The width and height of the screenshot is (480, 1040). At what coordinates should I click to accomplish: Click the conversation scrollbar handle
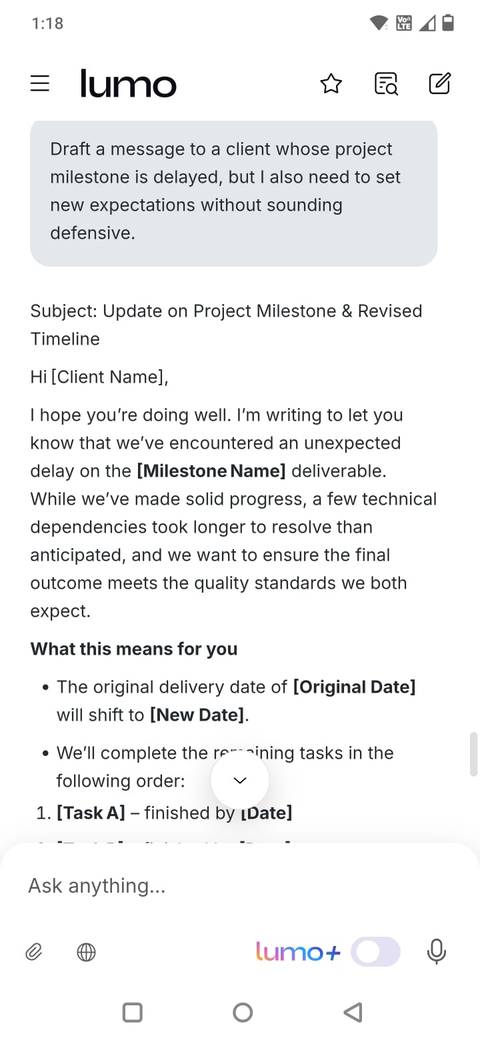[473, 753]
